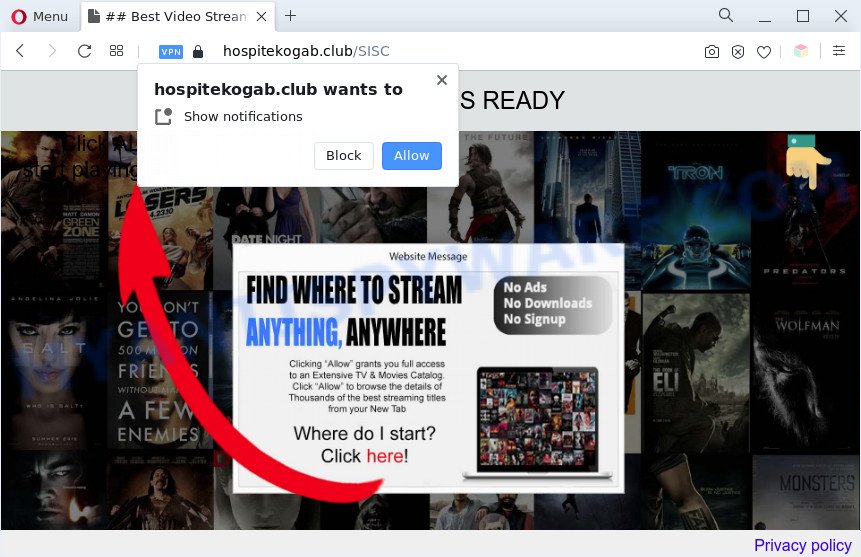Image resolution: width=861 pixels, height=557 pixels.
Task: Select the Best Video Stream tab
Action: 177,16
